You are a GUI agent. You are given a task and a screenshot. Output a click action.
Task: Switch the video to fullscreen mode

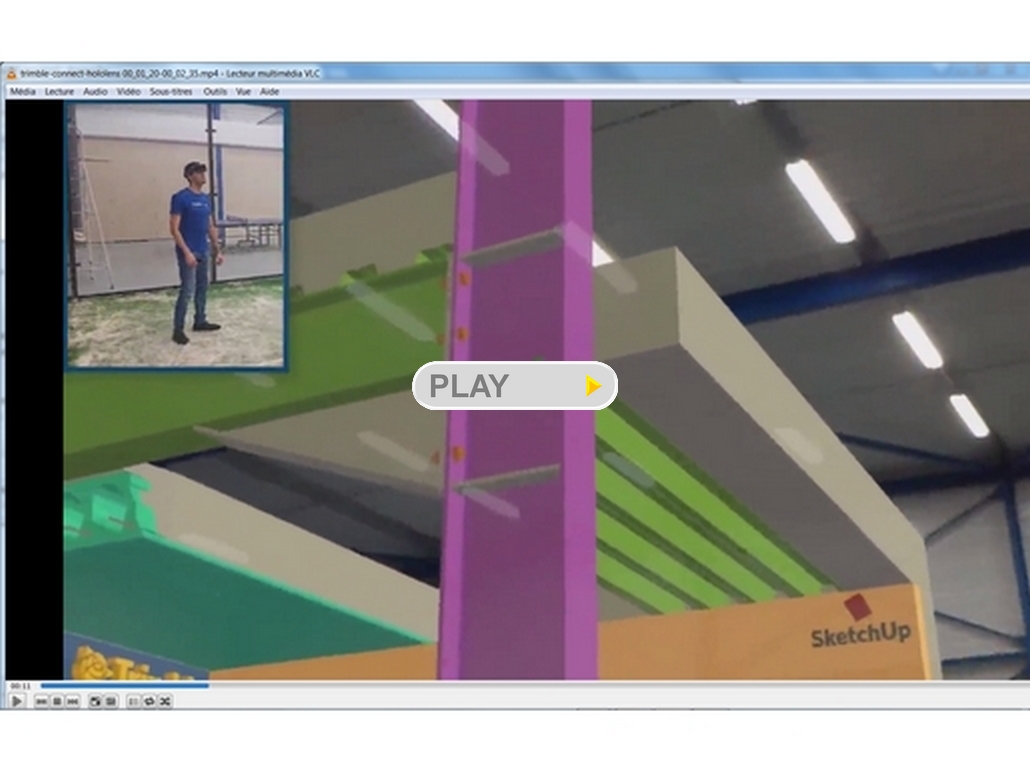[95, 702]
